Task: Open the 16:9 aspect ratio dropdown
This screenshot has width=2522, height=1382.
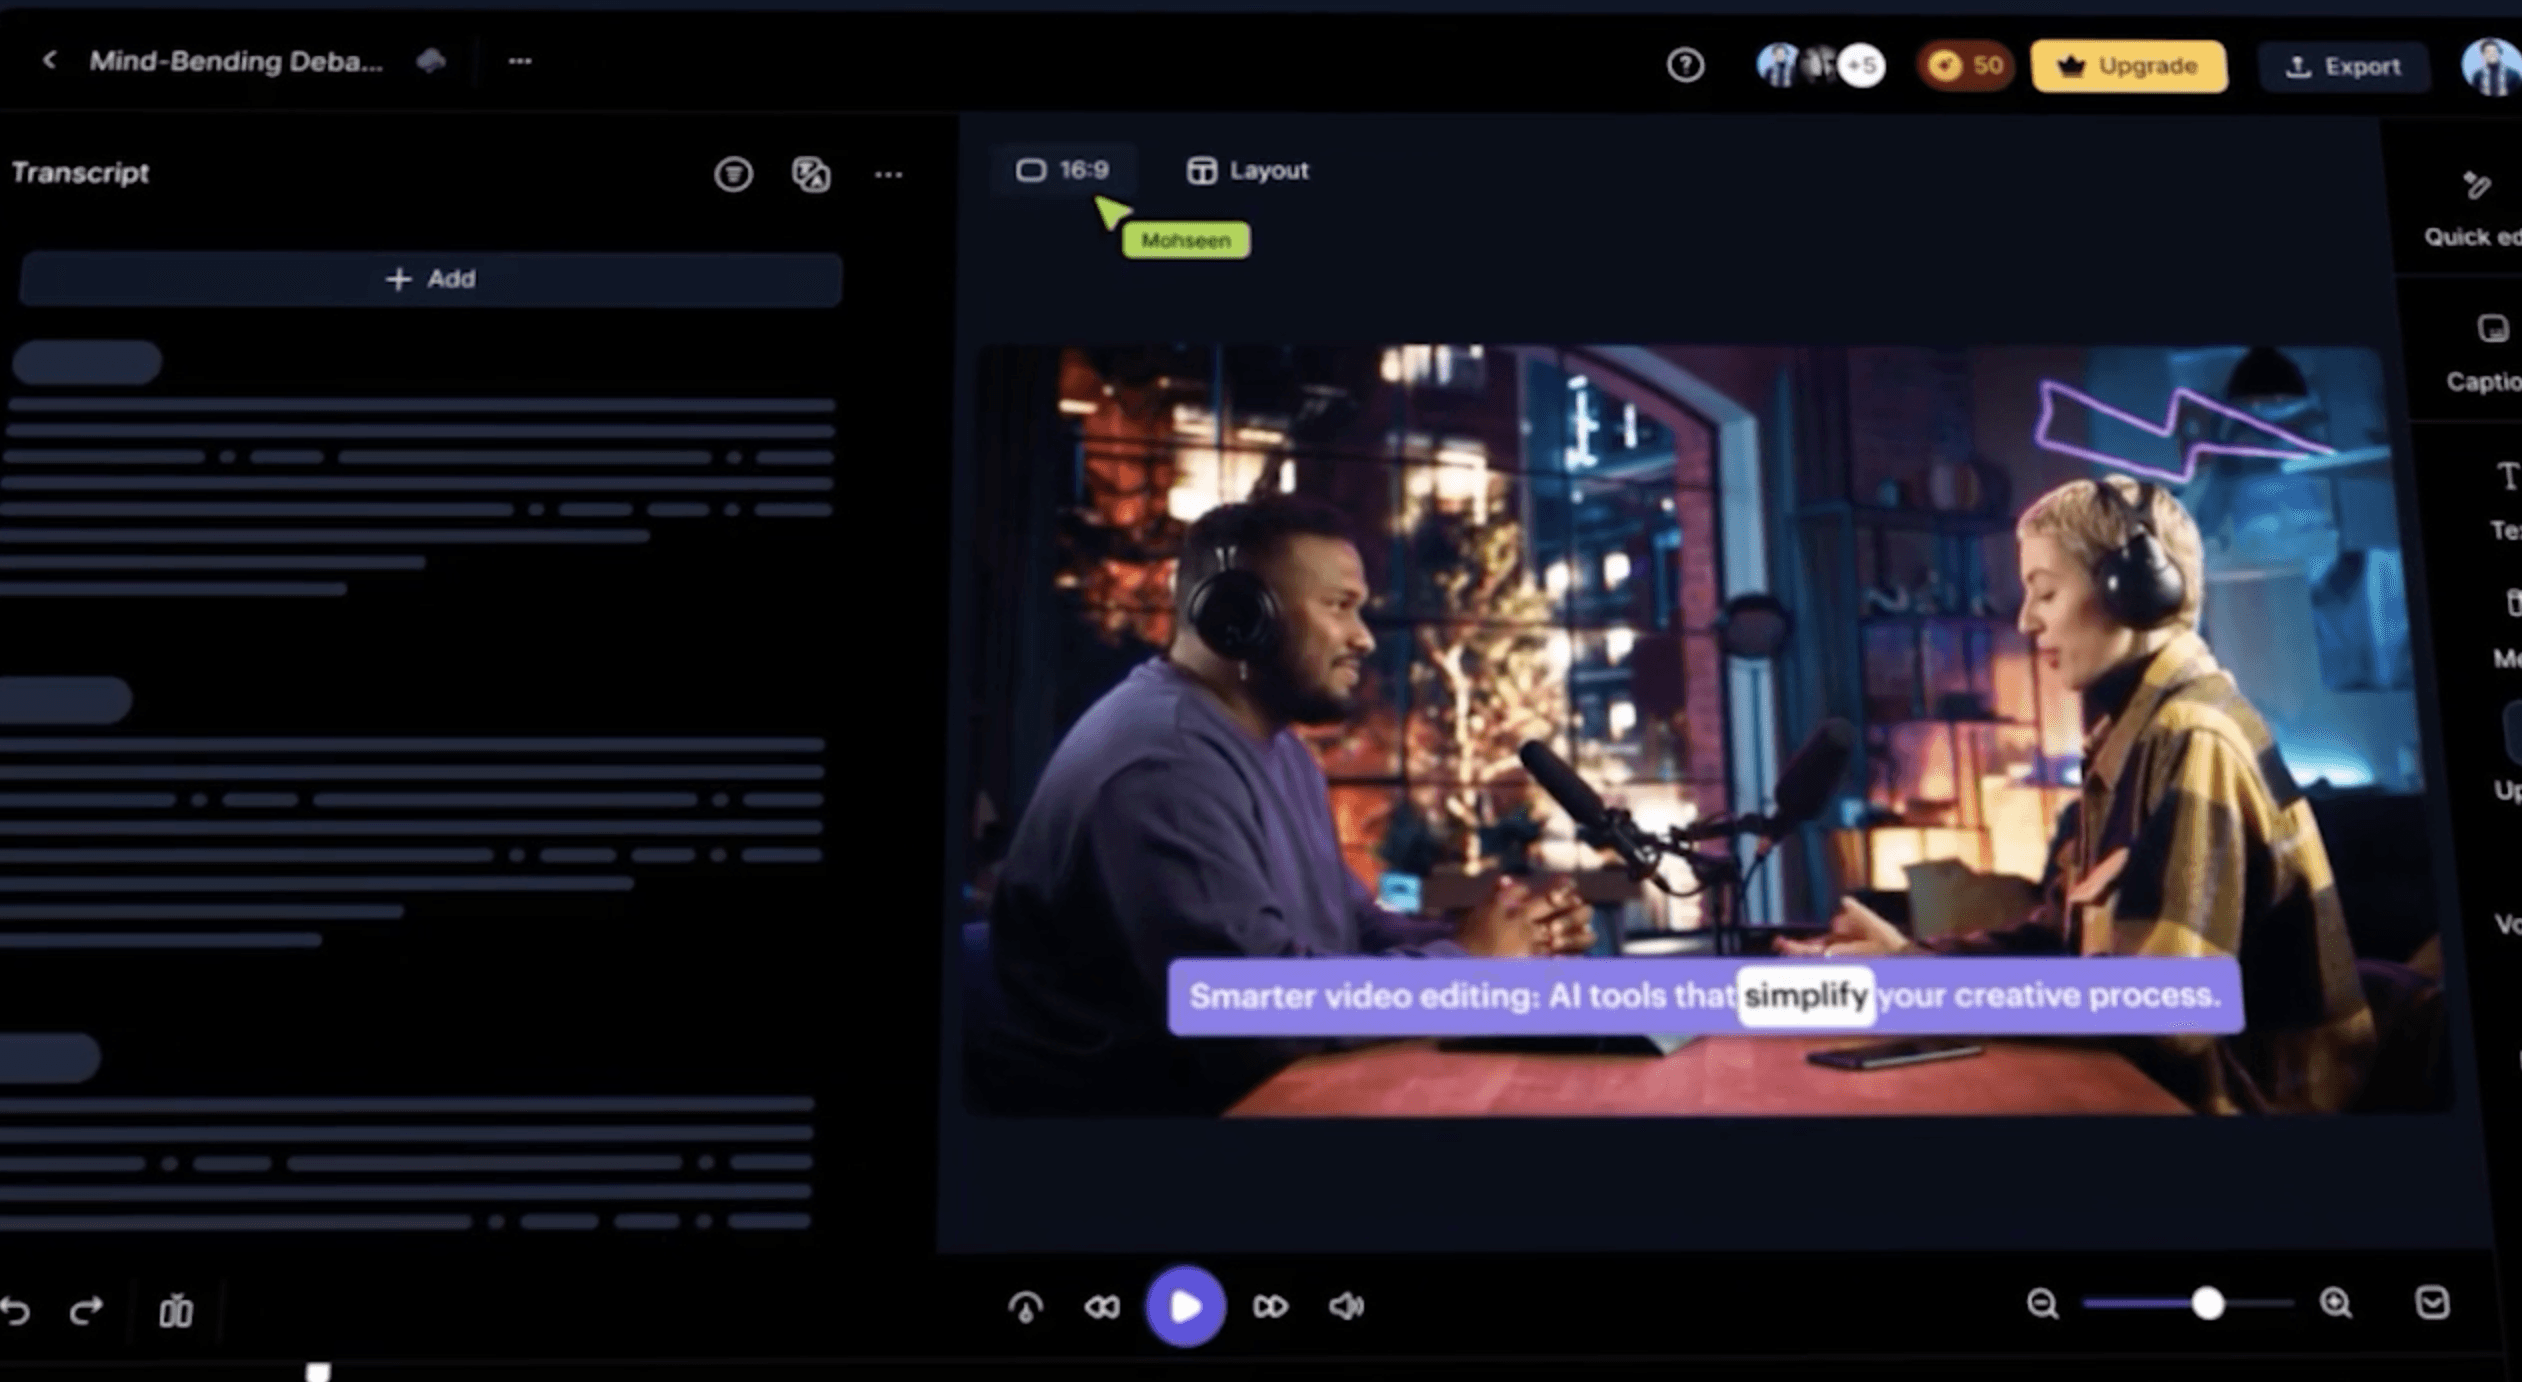Action: click(1063, 171)
